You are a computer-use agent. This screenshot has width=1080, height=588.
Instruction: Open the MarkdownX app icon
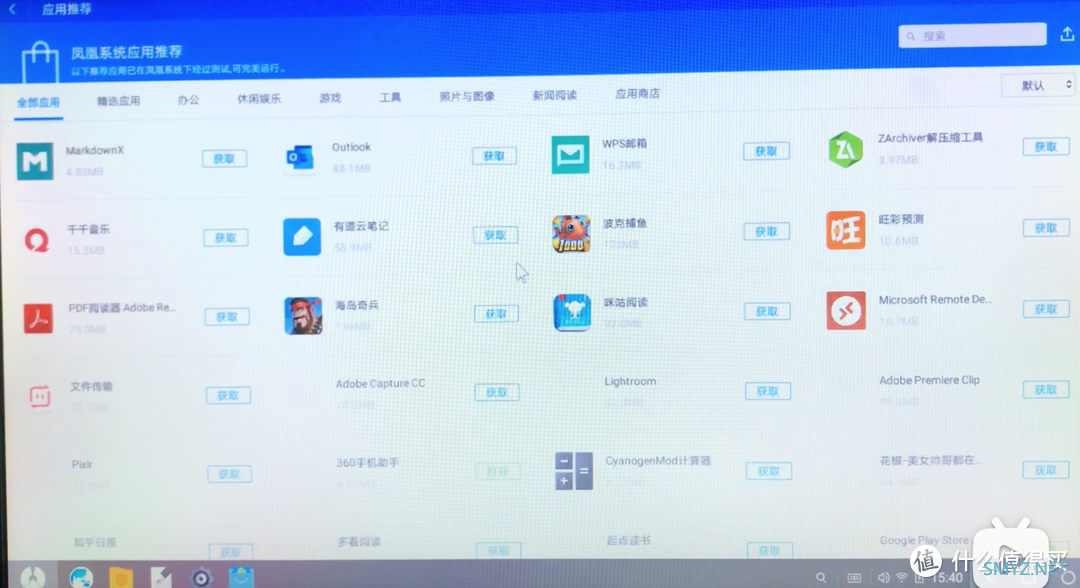click(34, 161)
